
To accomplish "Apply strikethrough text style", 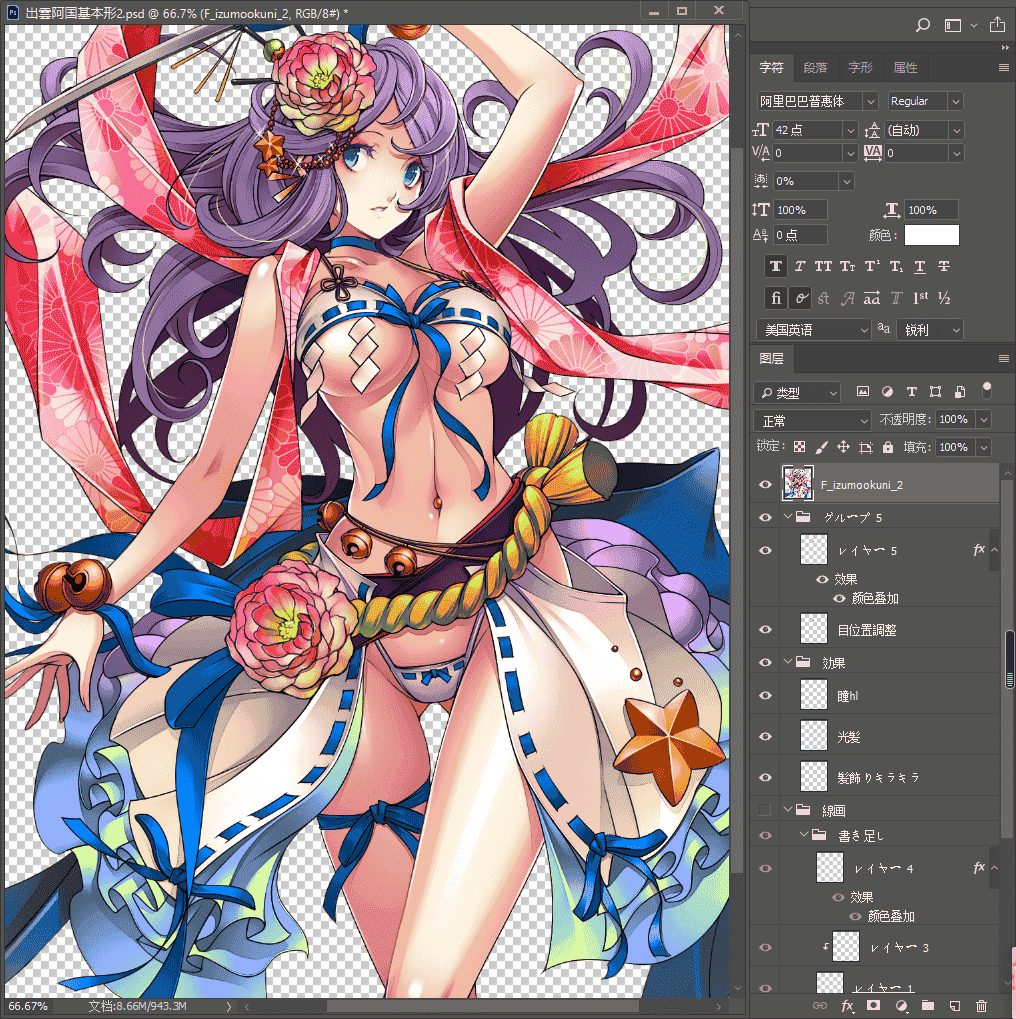I will 944,266.
